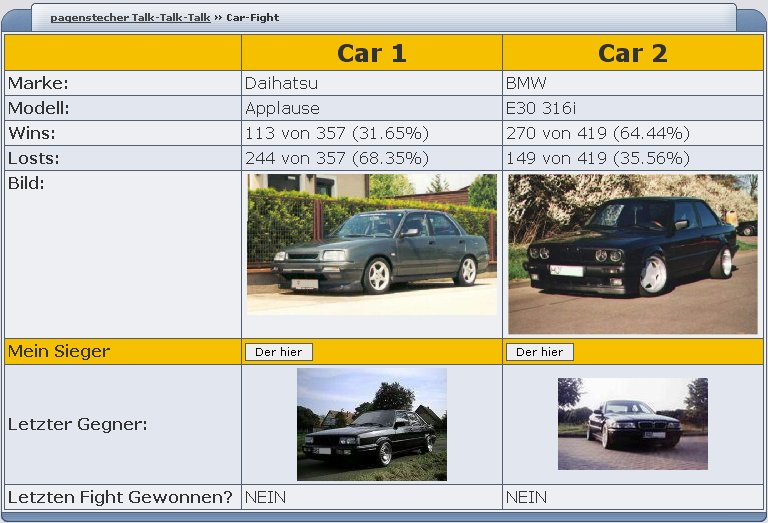Select the Car 1 column header
The image size is (768, 523).
pyautogui.click(x=372, y=53)
